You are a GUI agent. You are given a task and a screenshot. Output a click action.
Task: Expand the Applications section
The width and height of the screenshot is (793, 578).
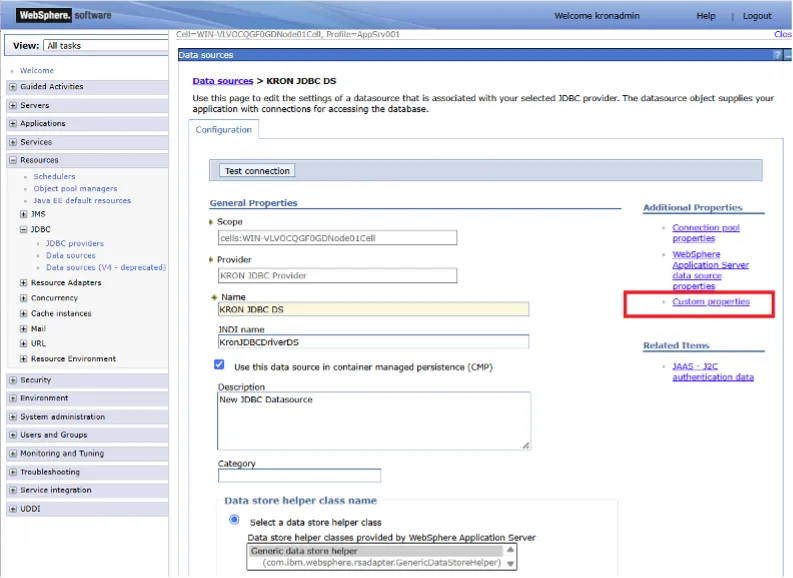pos(13,124)
